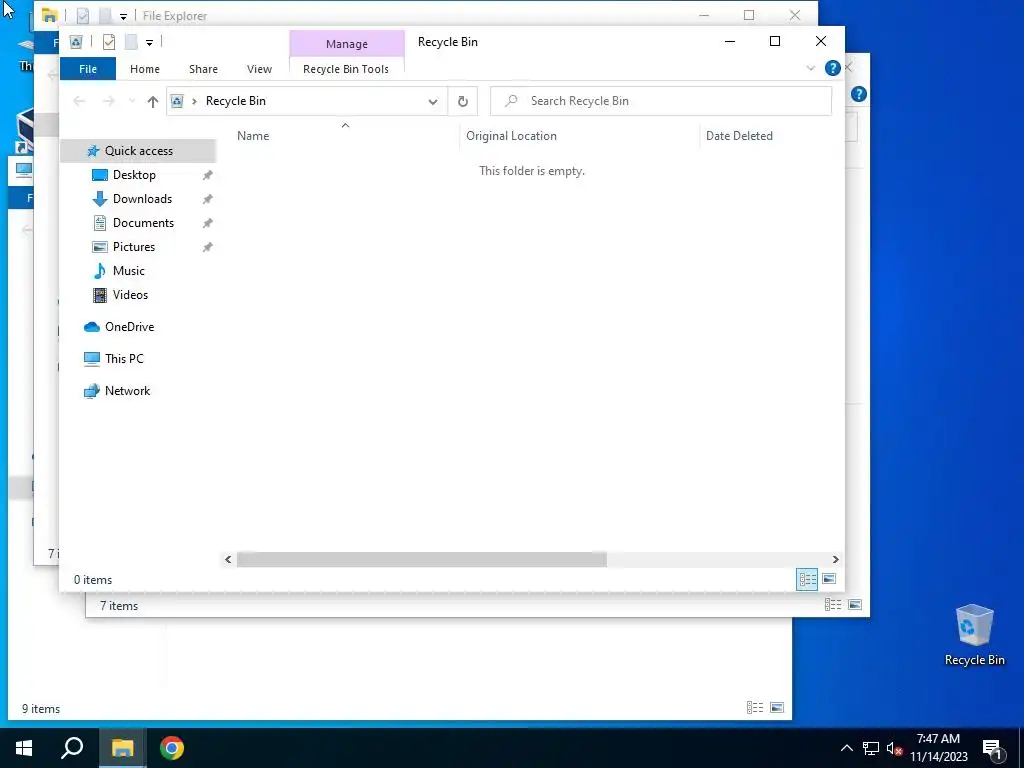Launch Google Chrome from the taskbar
This screenshot has height=768, width=1024.
coord(172,748)
